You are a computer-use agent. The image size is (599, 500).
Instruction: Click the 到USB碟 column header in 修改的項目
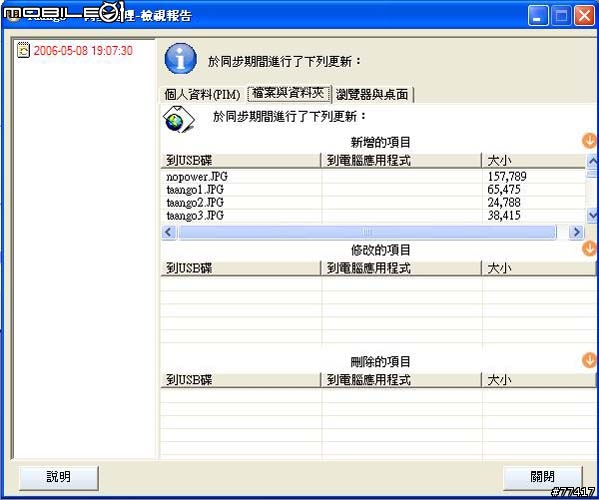click(241, 268)
